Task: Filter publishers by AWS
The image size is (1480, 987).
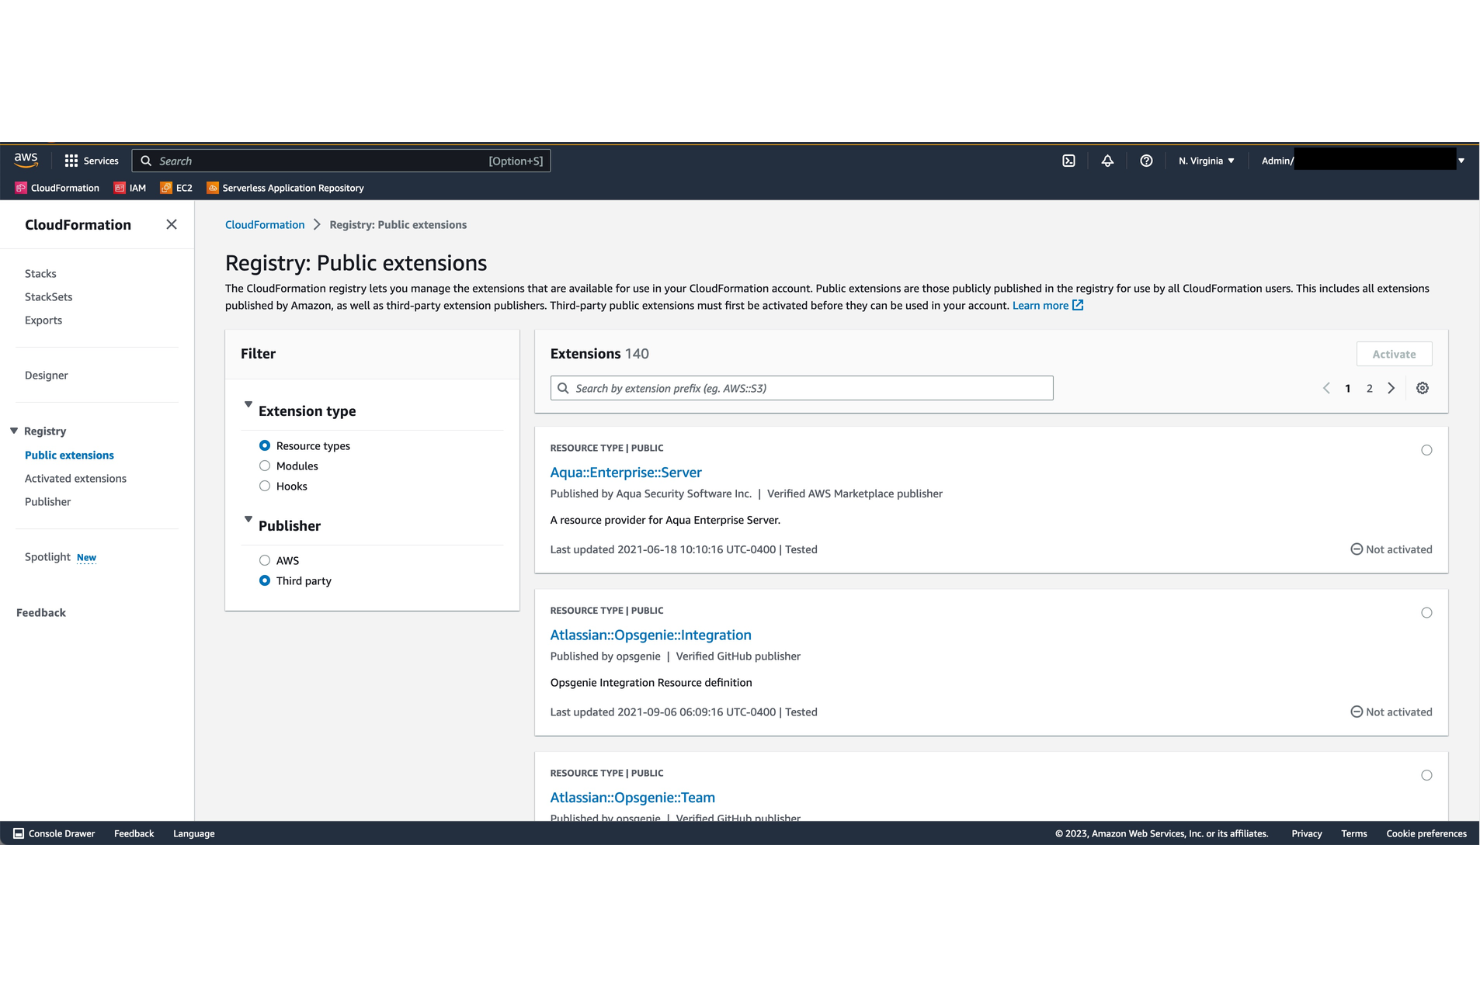Action: pos(264,560)
